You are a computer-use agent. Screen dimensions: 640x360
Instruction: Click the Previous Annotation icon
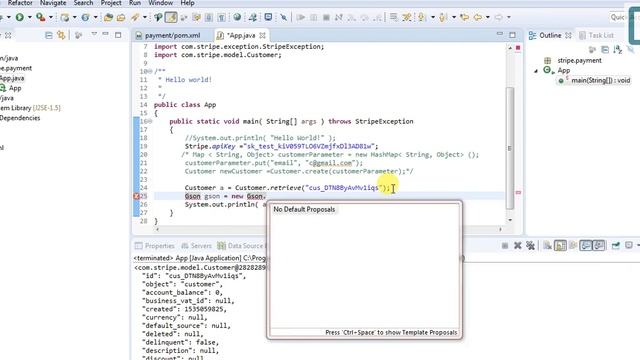443,17
